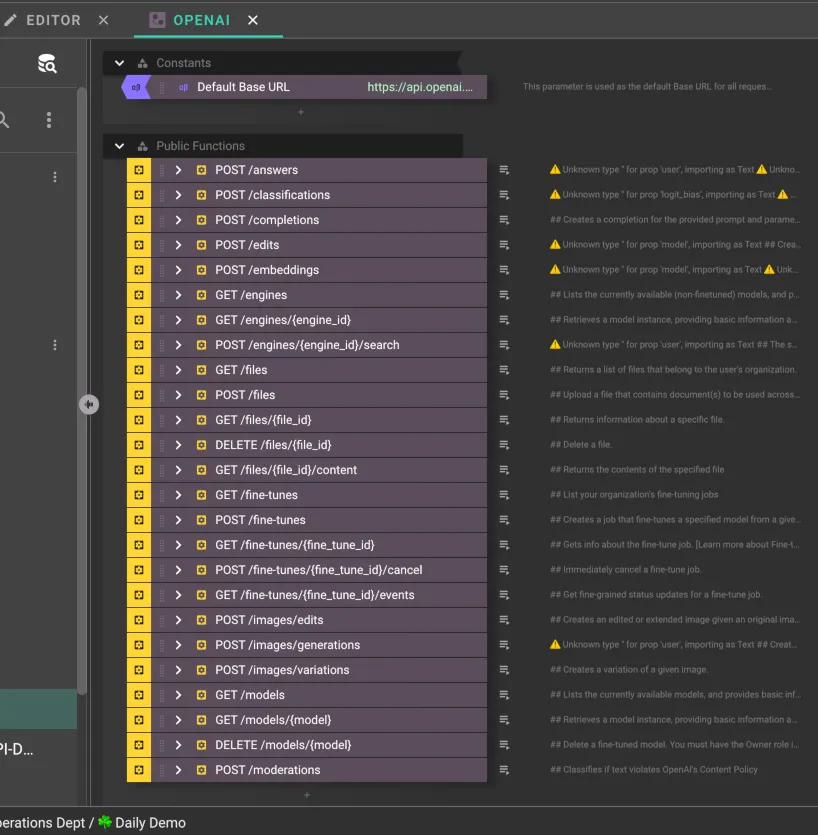The image size is (818, 835).
Task: Add a new constant with the plus button
Action: tap(301, 113)
